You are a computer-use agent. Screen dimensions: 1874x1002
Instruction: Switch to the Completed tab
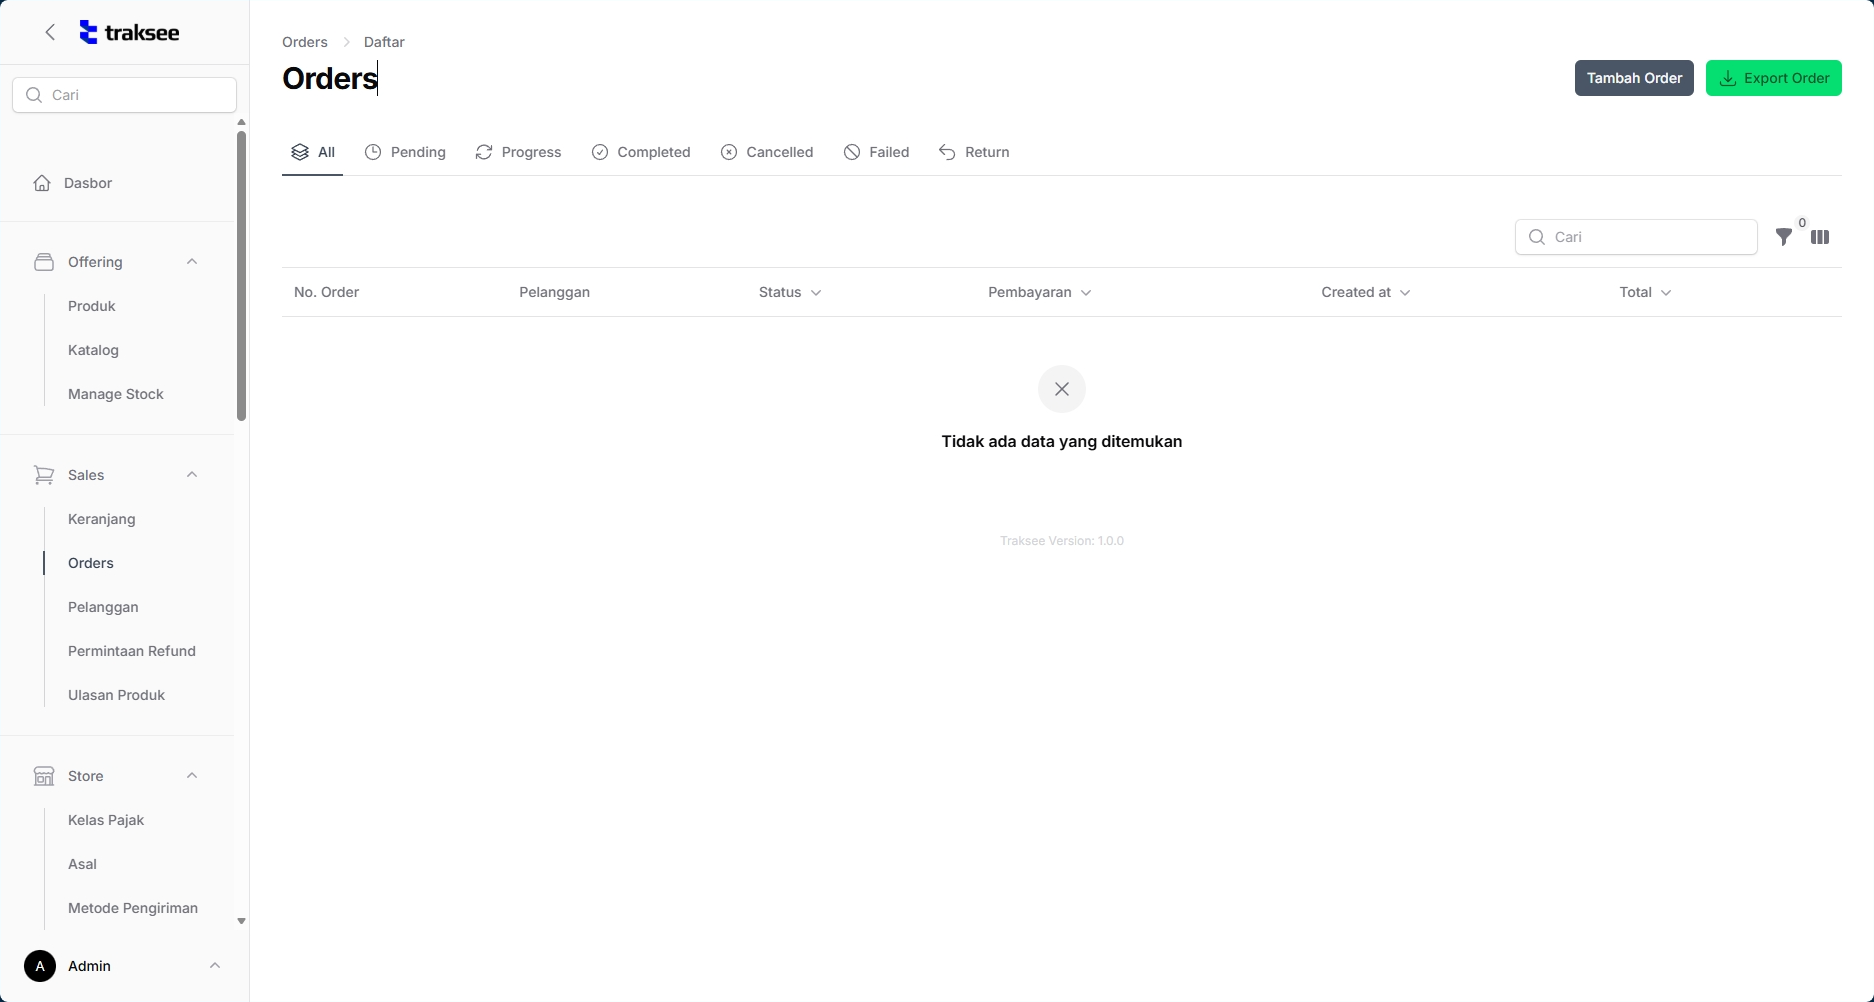[641, 152]
